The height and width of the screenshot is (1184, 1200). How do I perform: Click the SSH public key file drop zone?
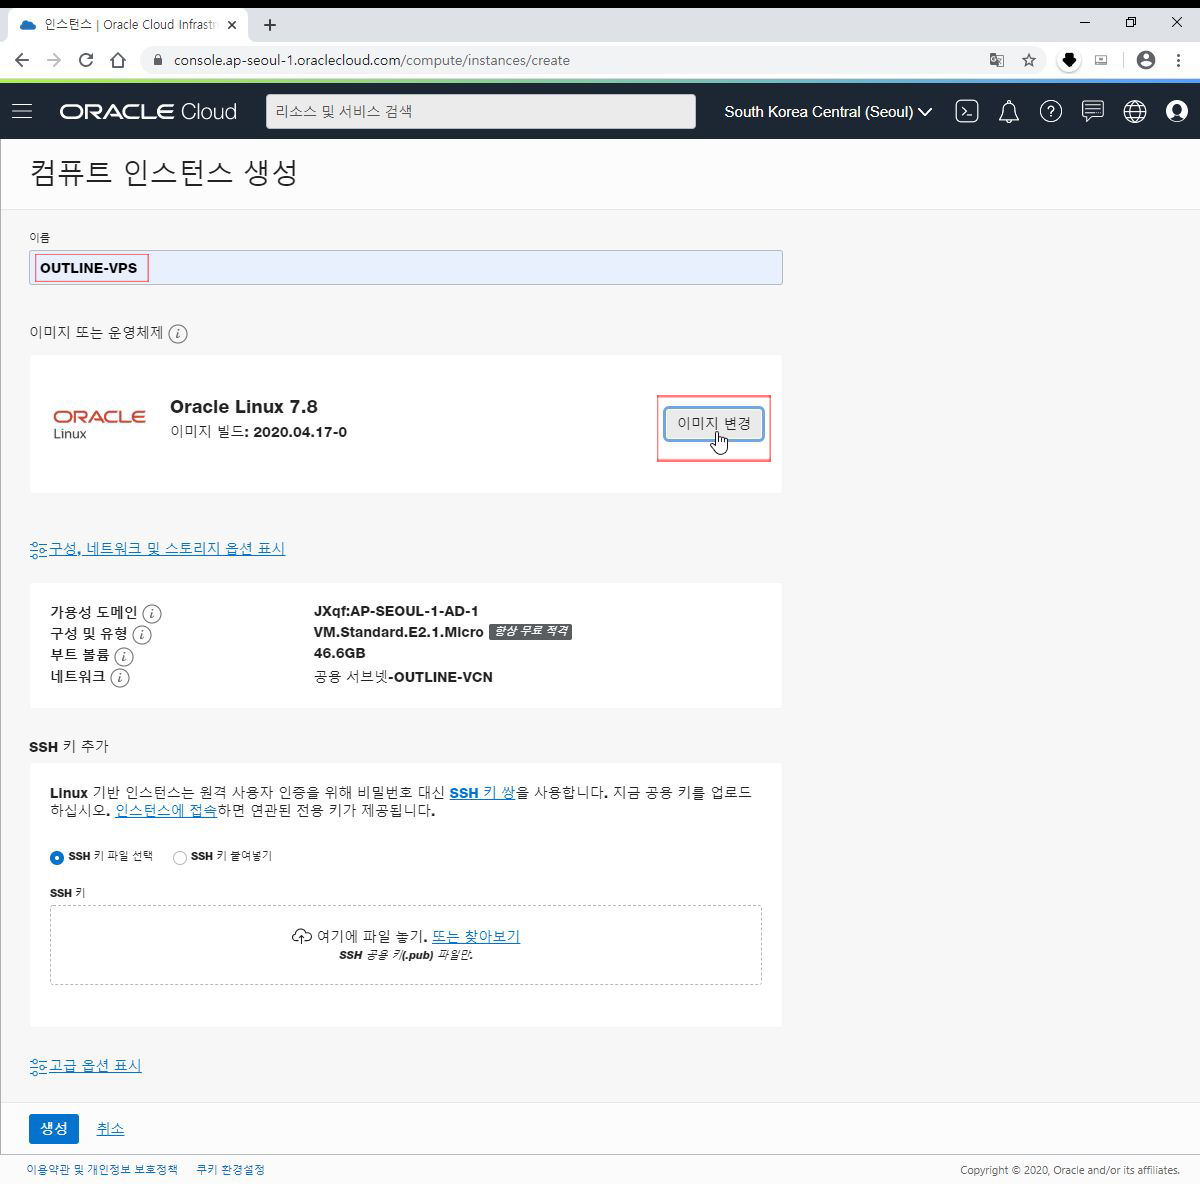point(406,945)
